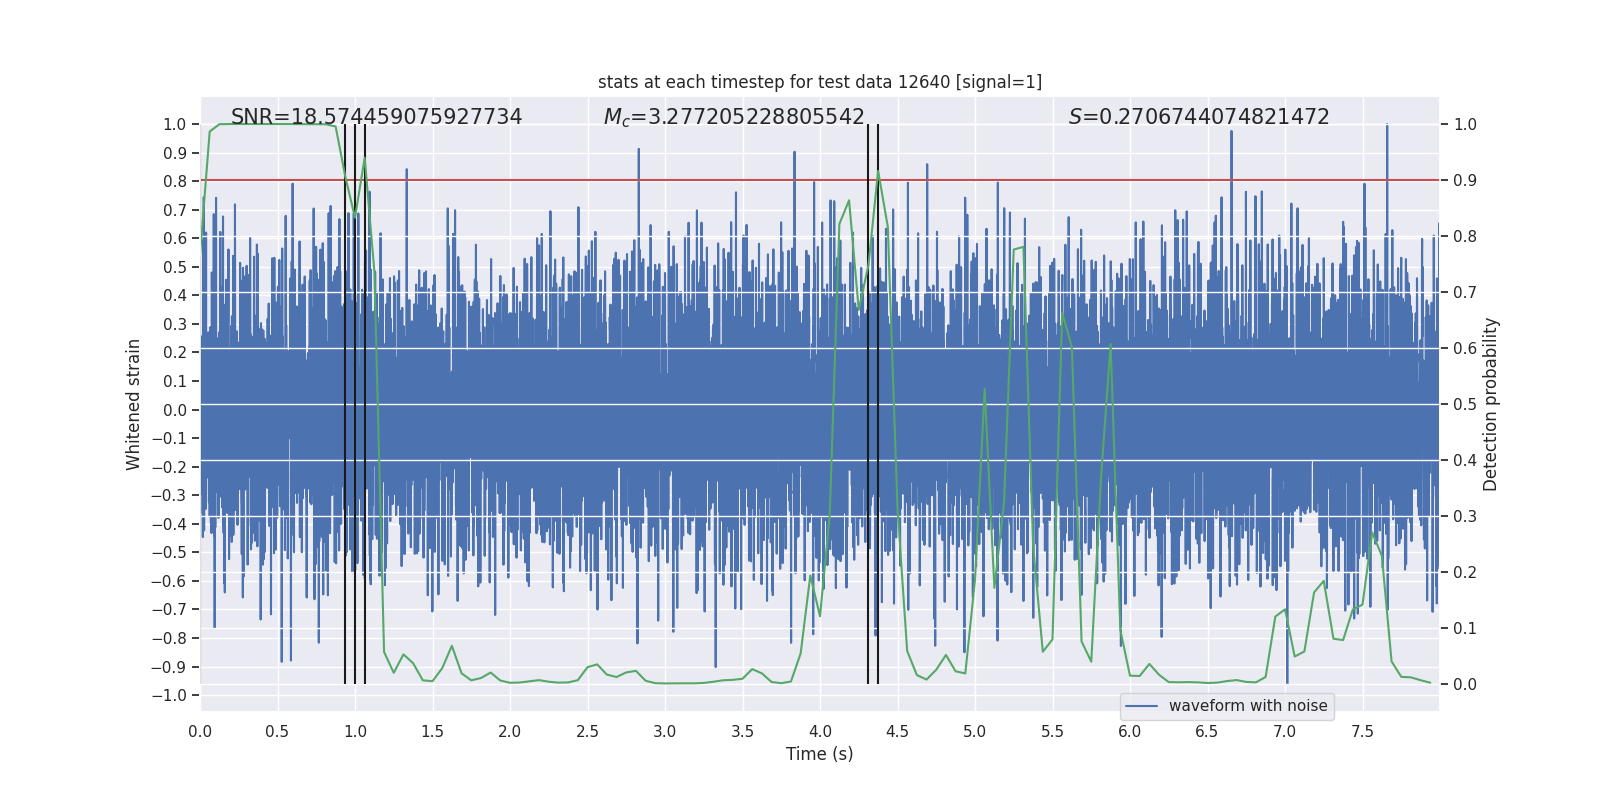
Task: Click the 0.5 tick on the right axis
Action: tap(1465, 404)
